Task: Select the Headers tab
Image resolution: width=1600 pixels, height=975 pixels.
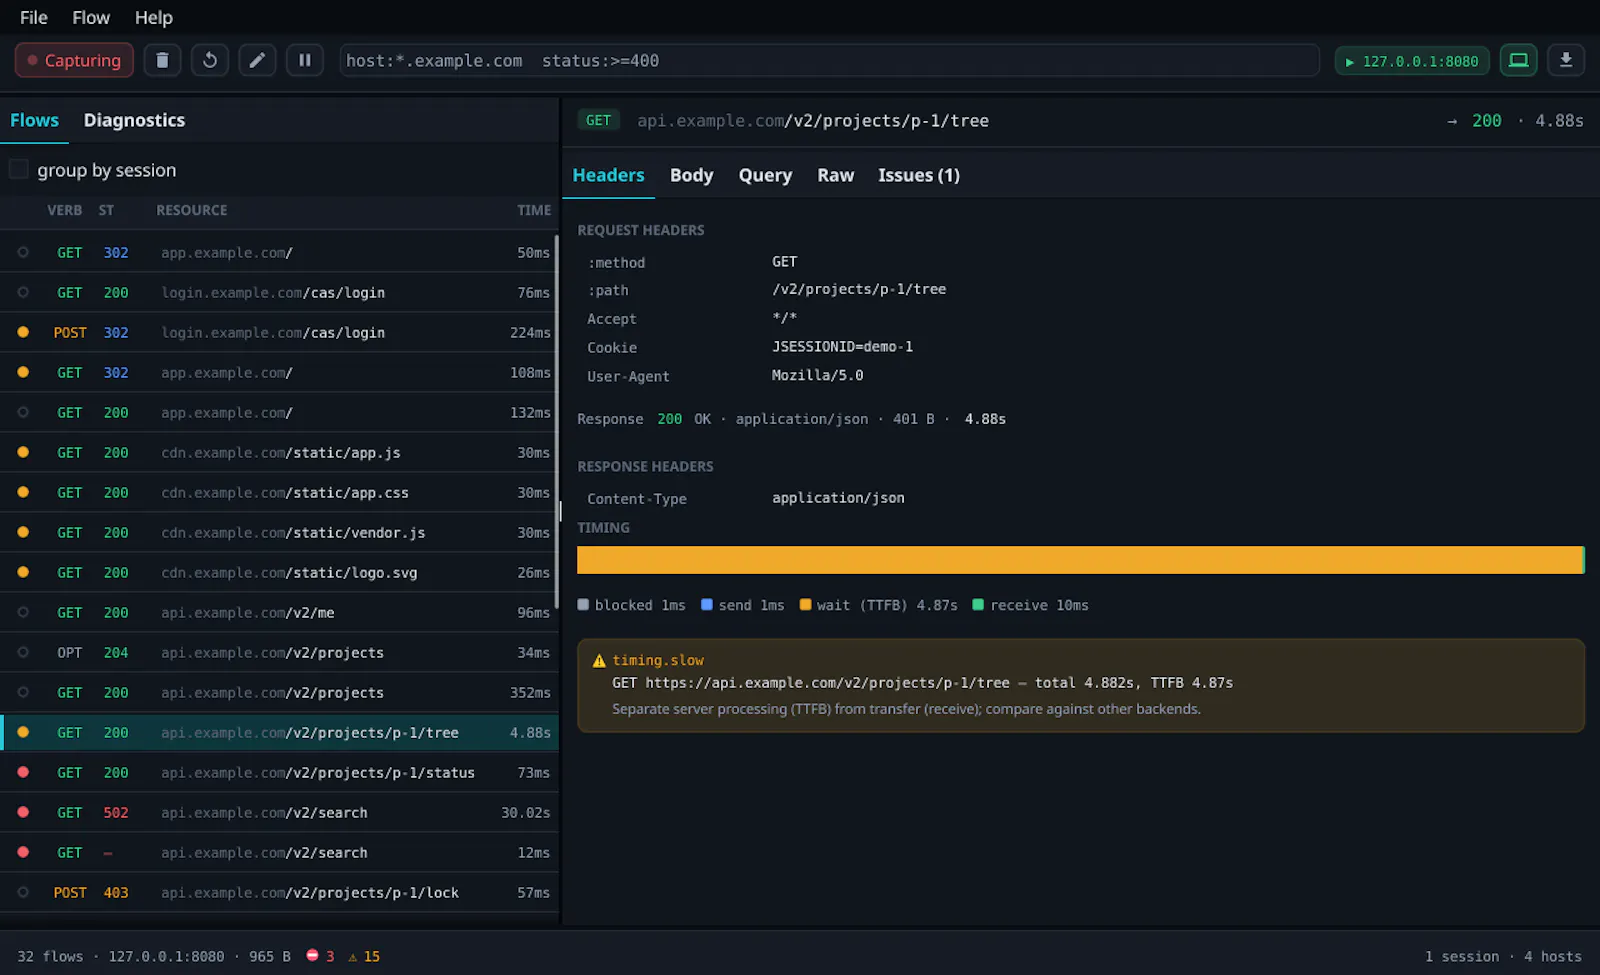Action: [608, 175]
